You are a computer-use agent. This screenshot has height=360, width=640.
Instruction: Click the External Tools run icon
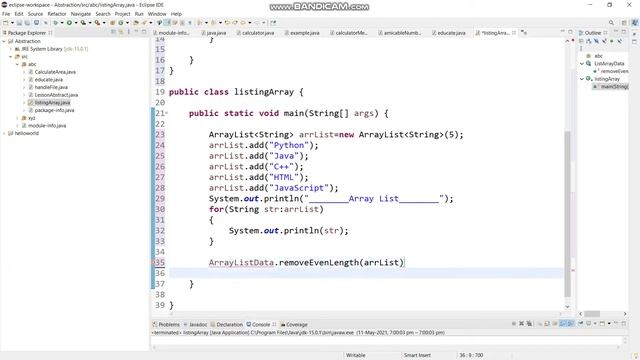point(97,23)
